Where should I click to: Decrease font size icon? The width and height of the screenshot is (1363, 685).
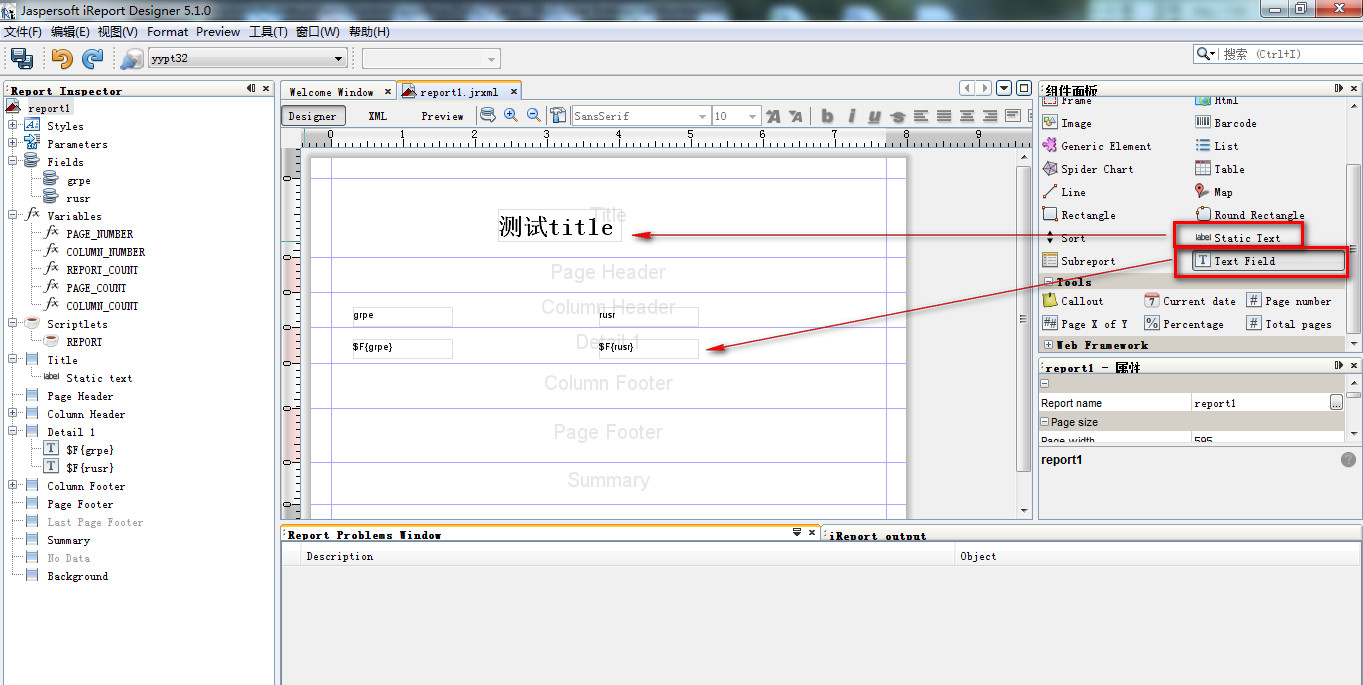click(x=796, y=116)
